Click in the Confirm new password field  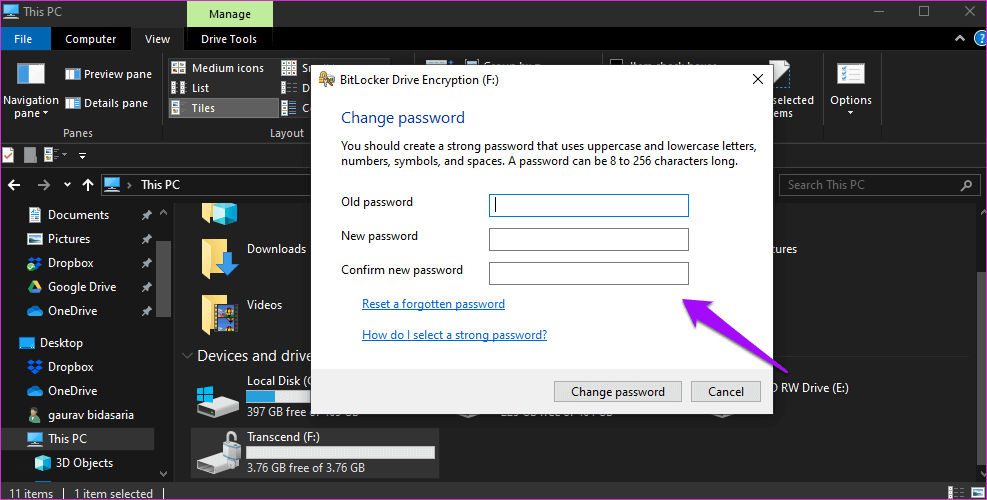coord(589,273)
